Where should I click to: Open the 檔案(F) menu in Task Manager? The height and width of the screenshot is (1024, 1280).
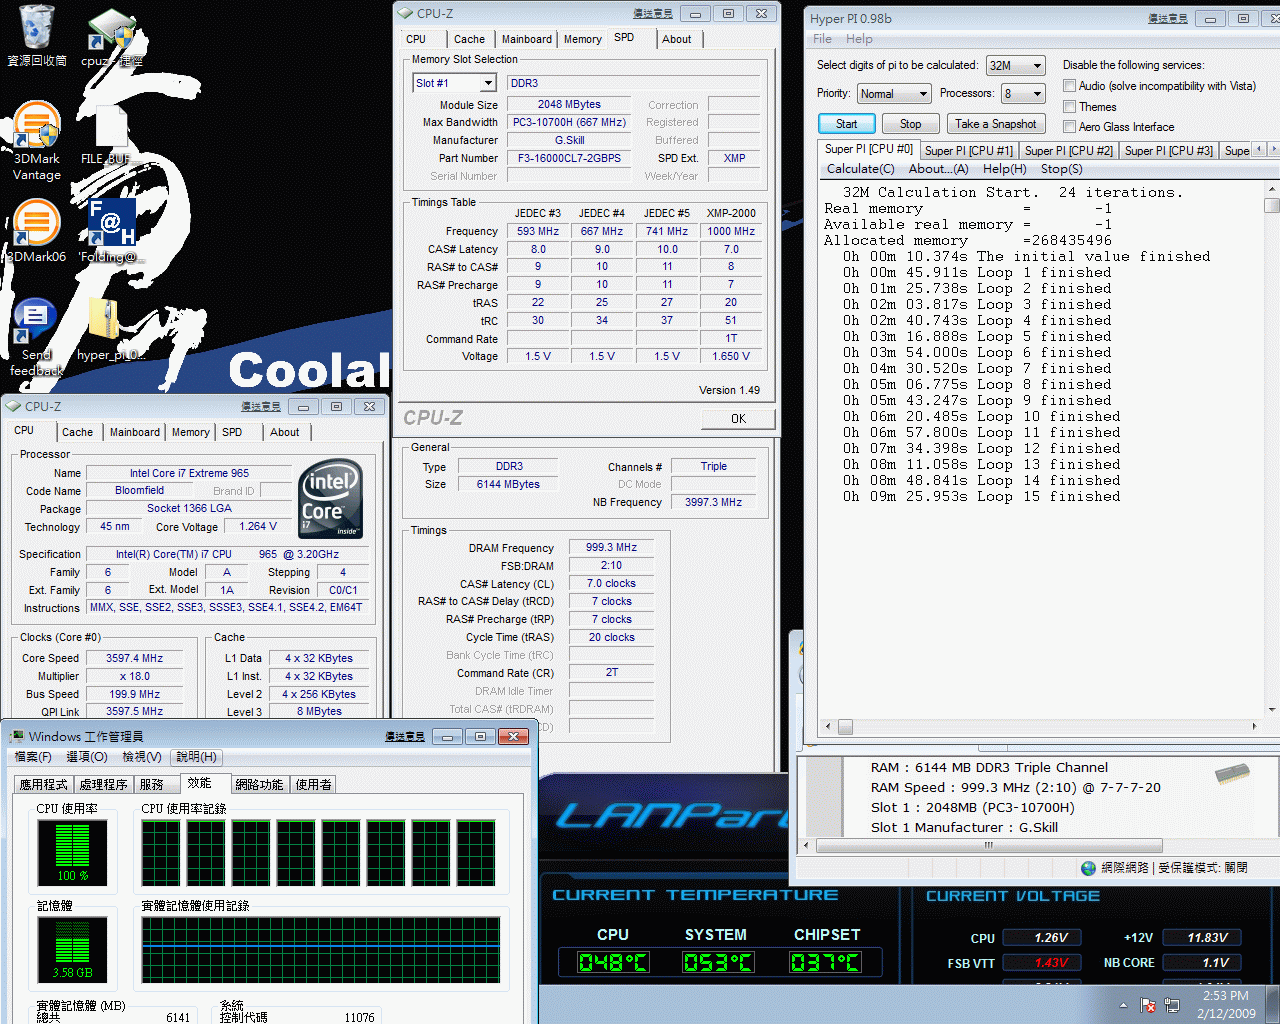point(32,757)
